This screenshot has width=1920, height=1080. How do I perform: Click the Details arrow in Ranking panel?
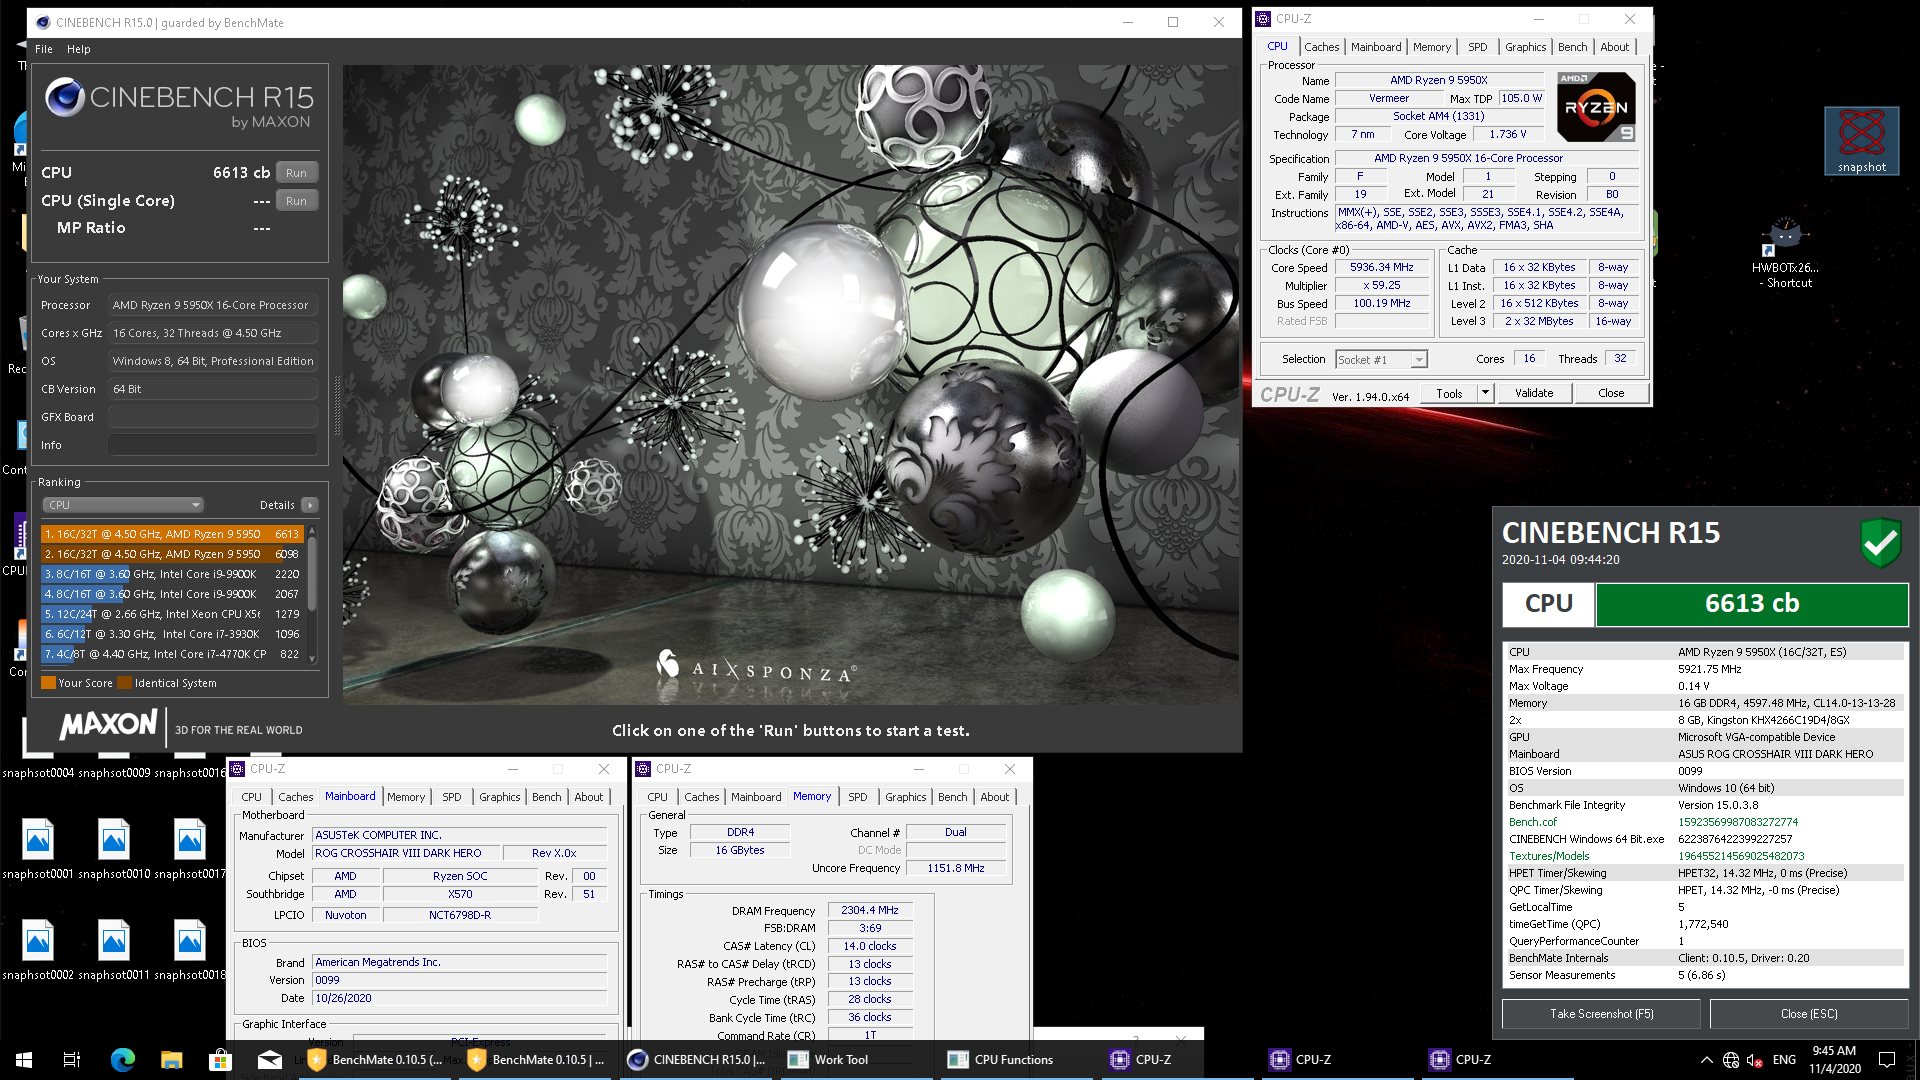310,505
